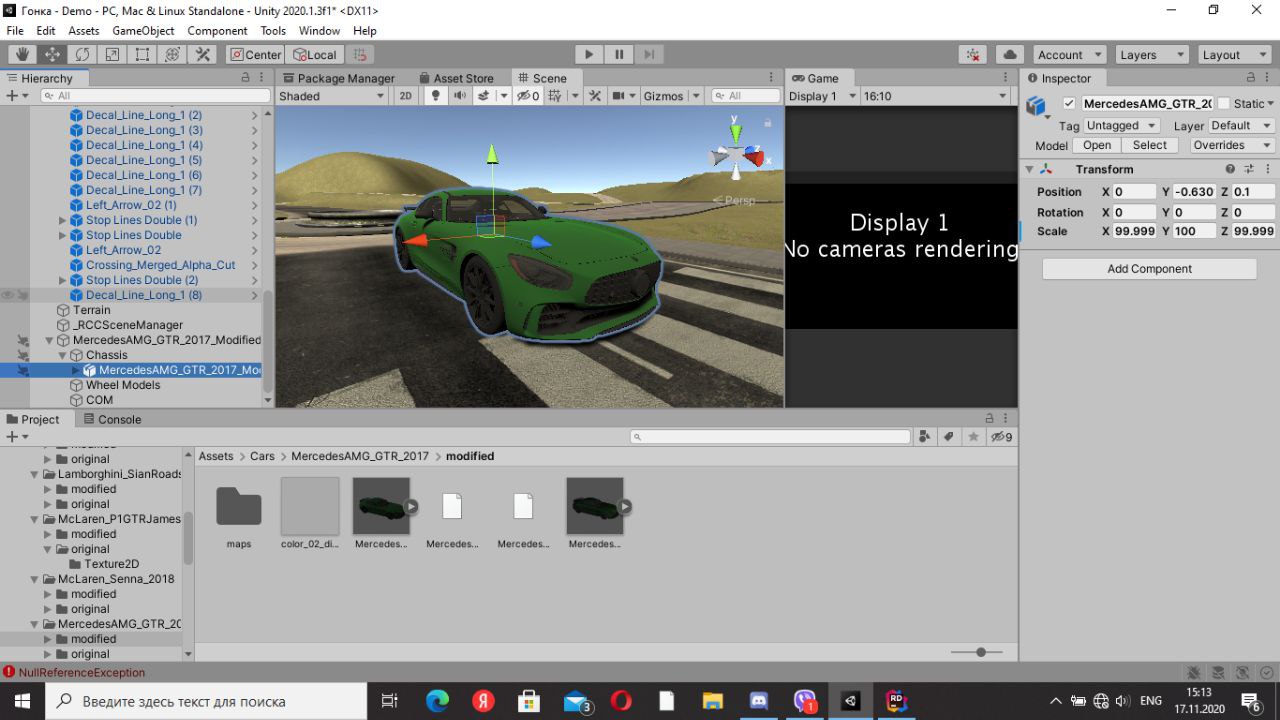Open the 16:10 aspect ratio dropdown
The image size is (1280, 720).
(935, 96)
